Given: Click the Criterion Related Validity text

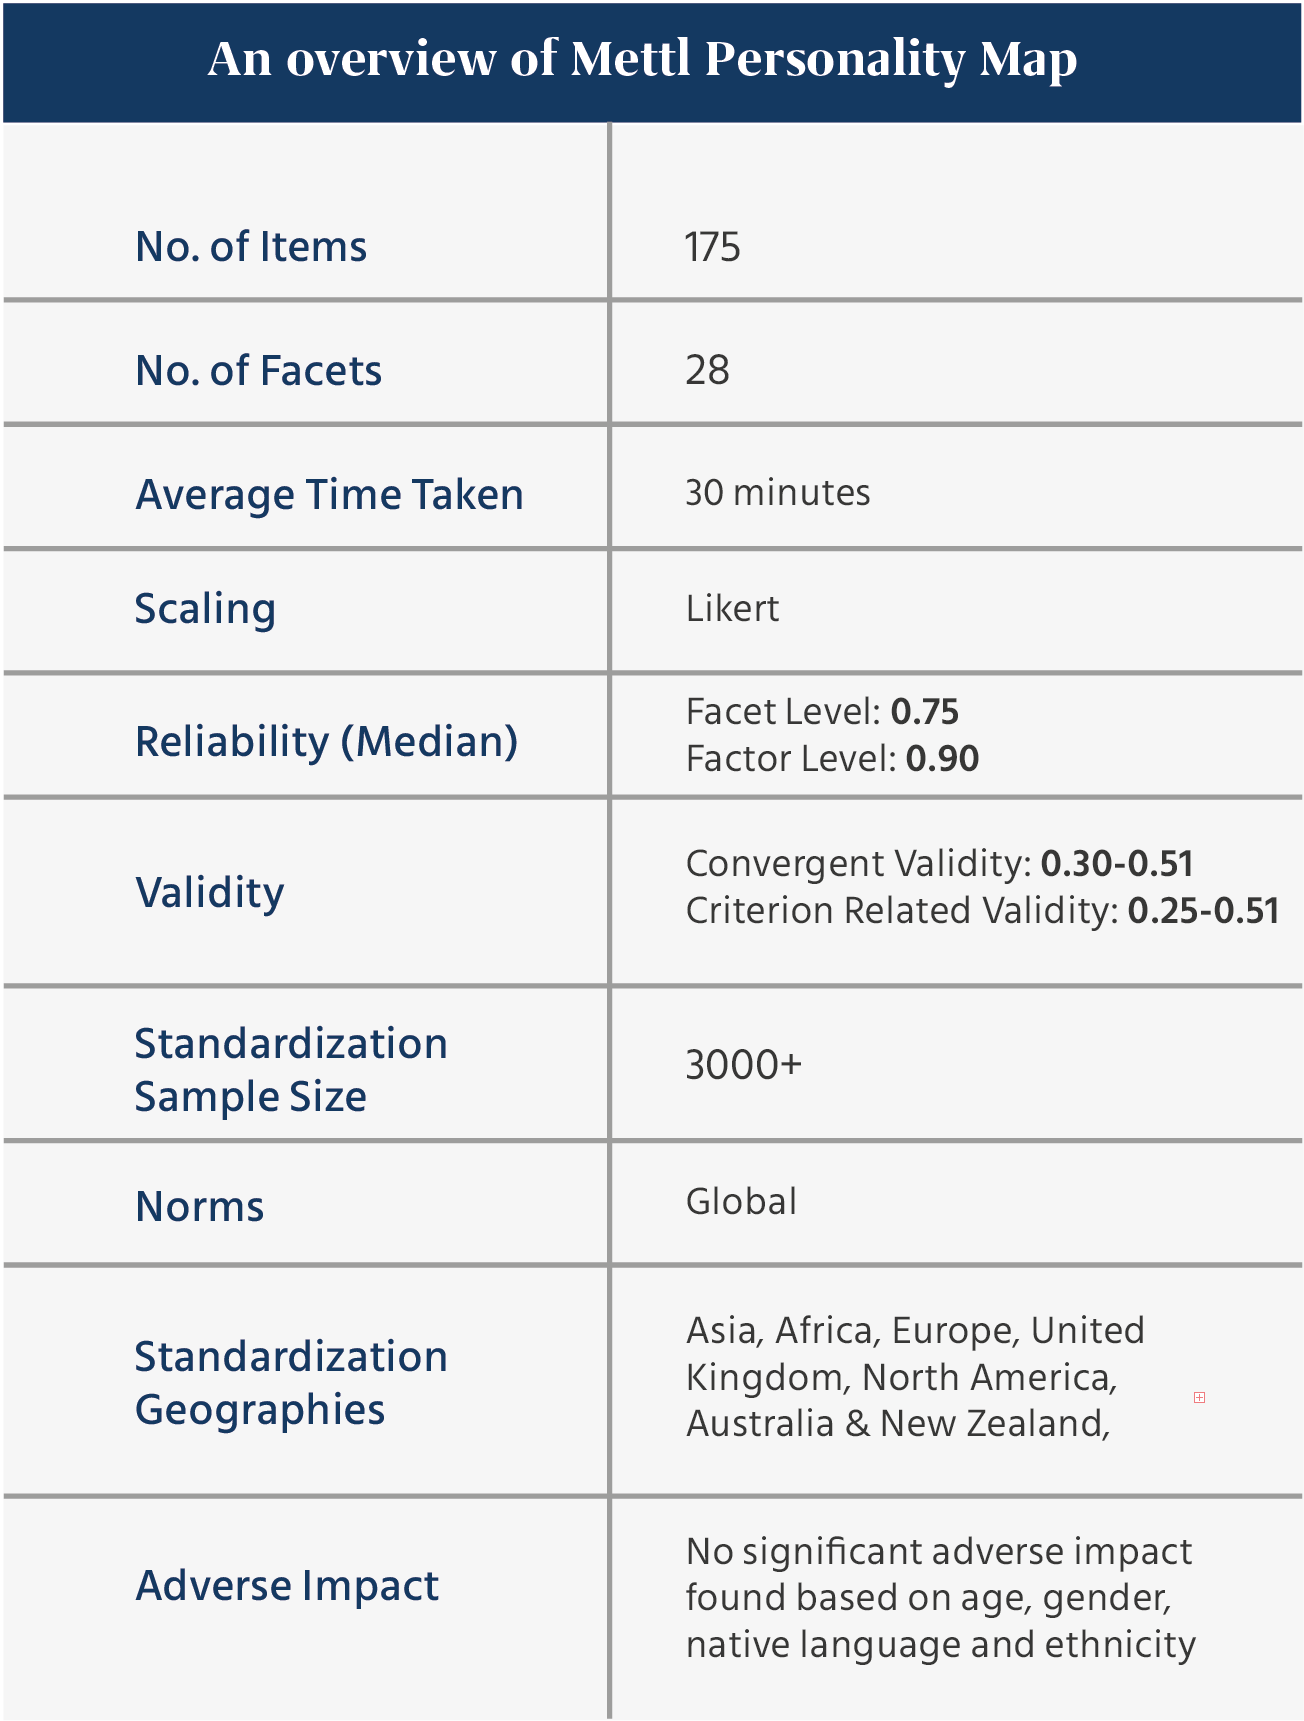Looking at the screenshot, I should (x=982, y=911).
